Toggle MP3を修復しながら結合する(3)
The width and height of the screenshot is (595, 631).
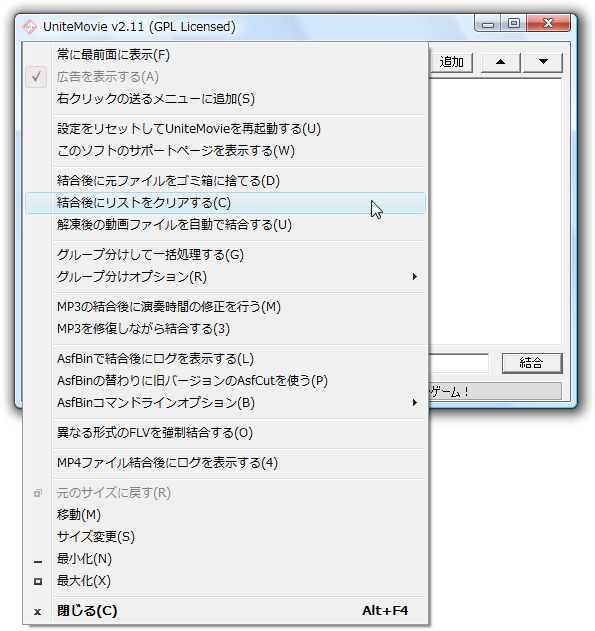point(225,329)
